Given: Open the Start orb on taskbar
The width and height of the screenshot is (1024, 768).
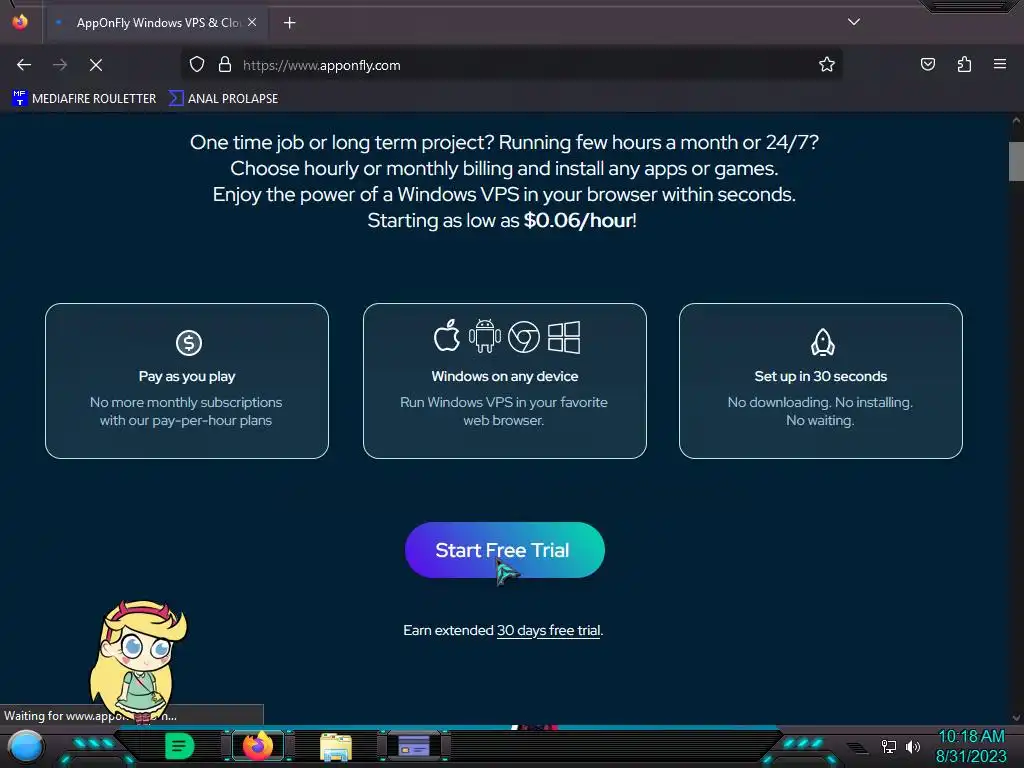Looking at the screenshot, I should (26, 747).
